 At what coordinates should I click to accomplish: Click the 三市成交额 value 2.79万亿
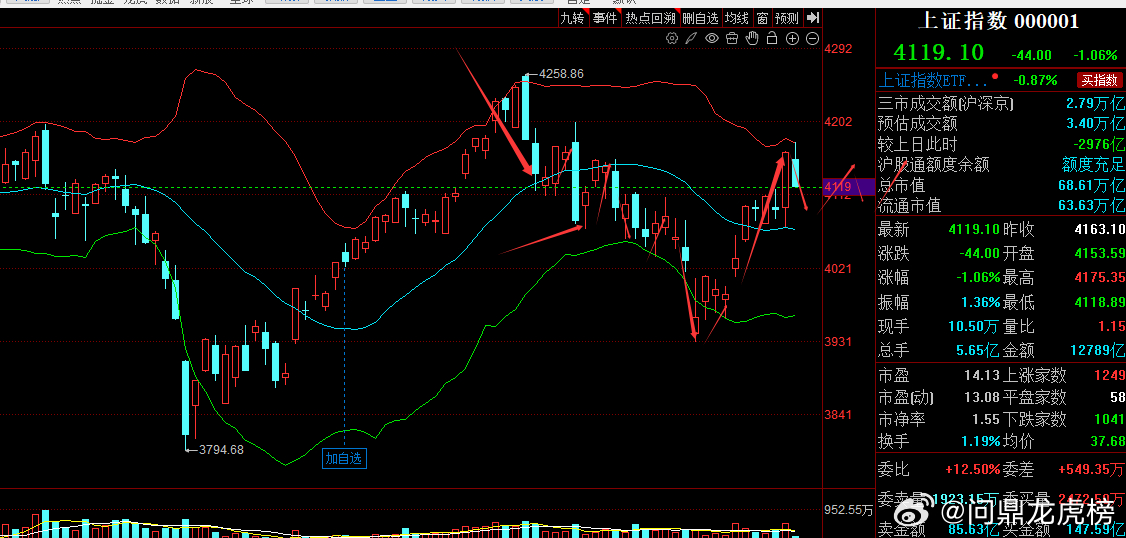pyautogui.click(x=1094, y=103)
